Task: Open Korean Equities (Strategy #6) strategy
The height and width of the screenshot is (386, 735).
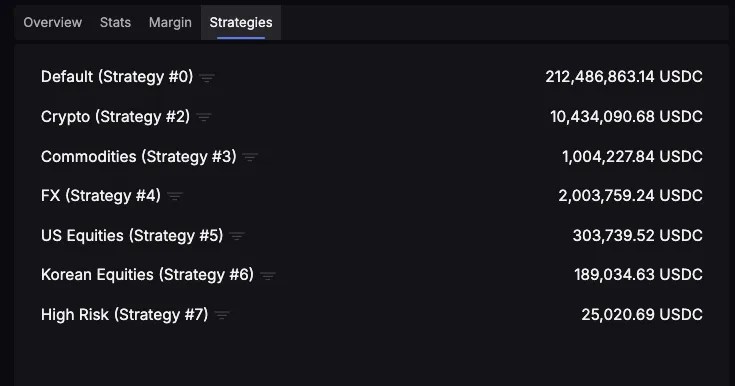Action: click(147, 274)
